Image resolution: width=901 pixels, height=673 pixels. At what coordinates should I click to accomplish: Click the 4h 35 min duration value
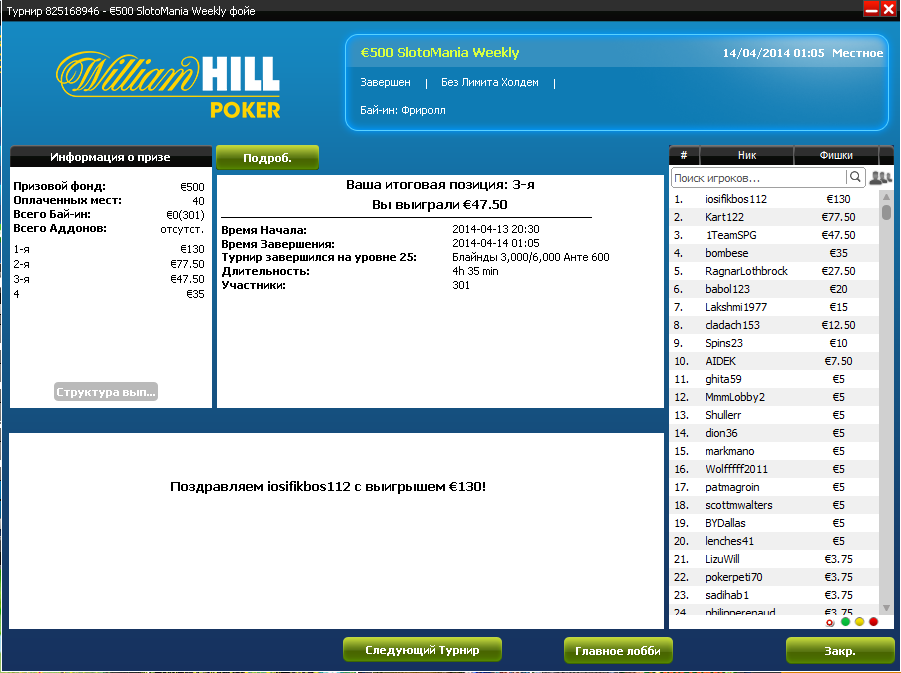[x=475, y=271]
